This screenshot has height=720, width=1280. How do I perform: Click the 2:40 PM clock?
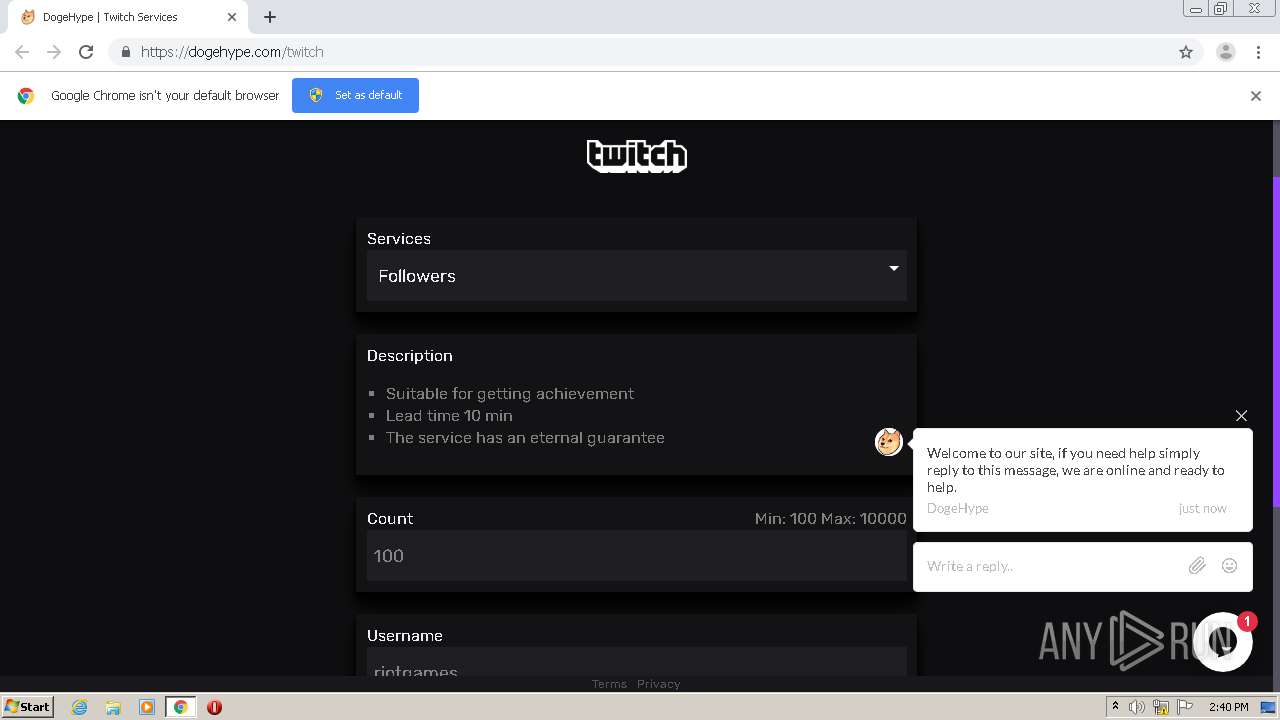[x=1228, y=707]
